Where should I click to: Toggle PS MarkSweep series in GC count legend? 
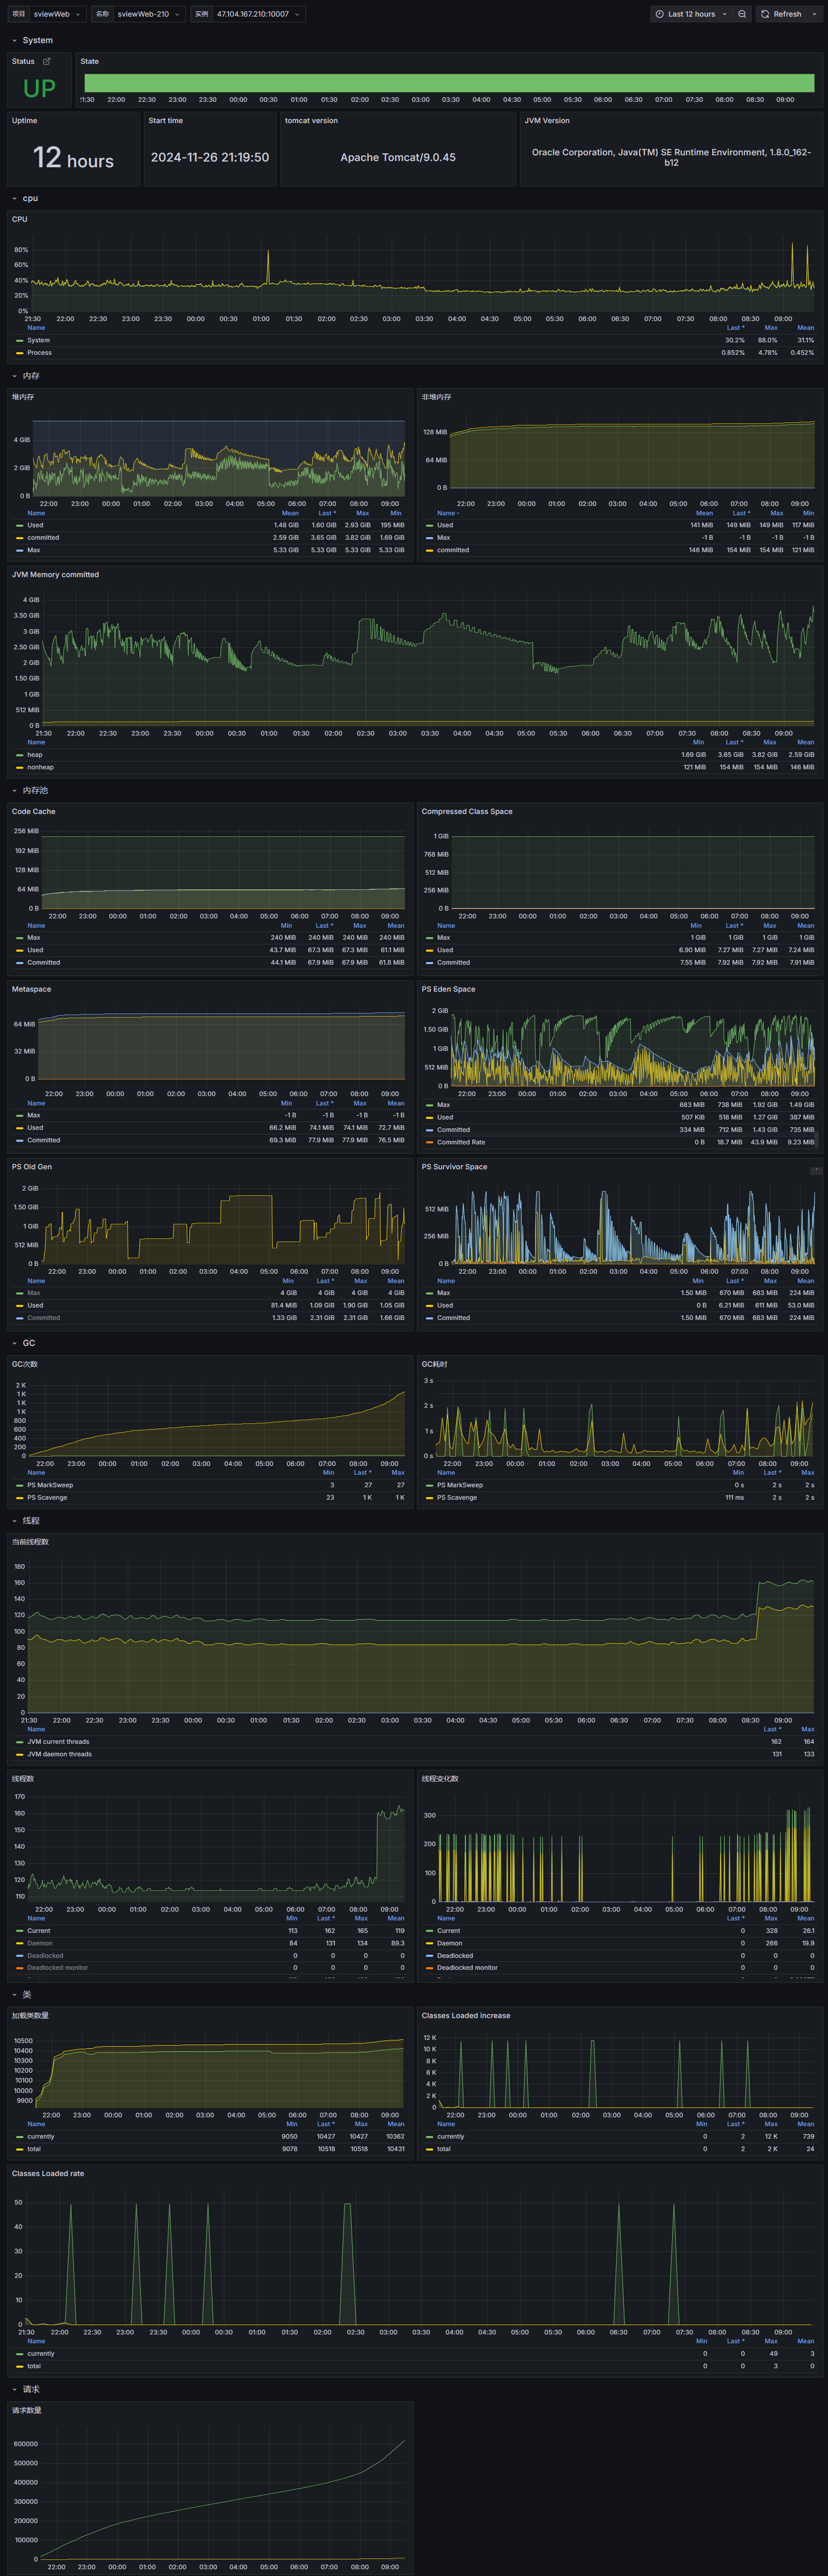tap(50, 1485)
